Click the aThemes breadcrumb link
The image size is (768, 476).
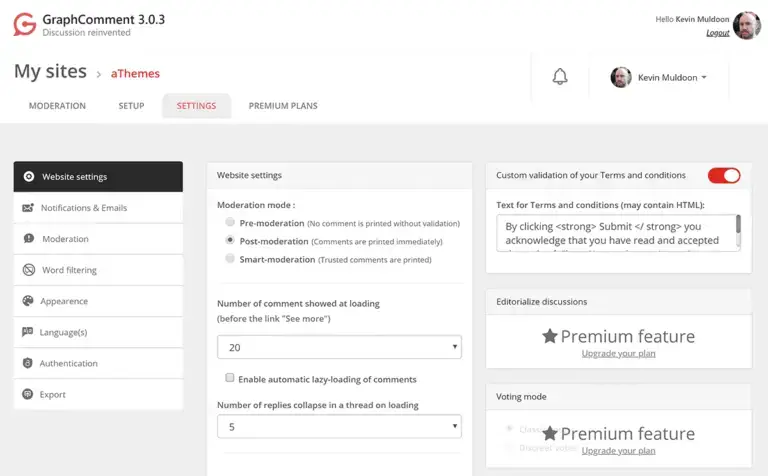tap(135, 73)
